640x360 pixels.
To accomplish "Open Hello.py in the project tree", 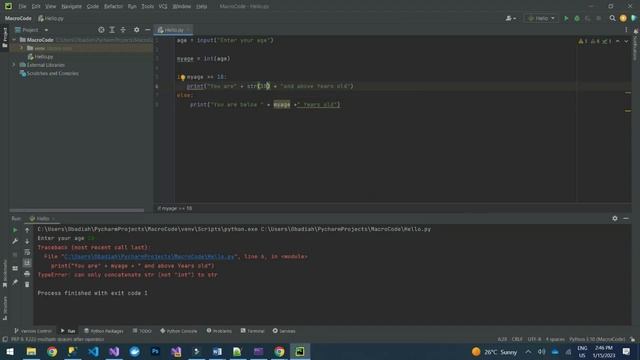I will (x=40, y=57).
